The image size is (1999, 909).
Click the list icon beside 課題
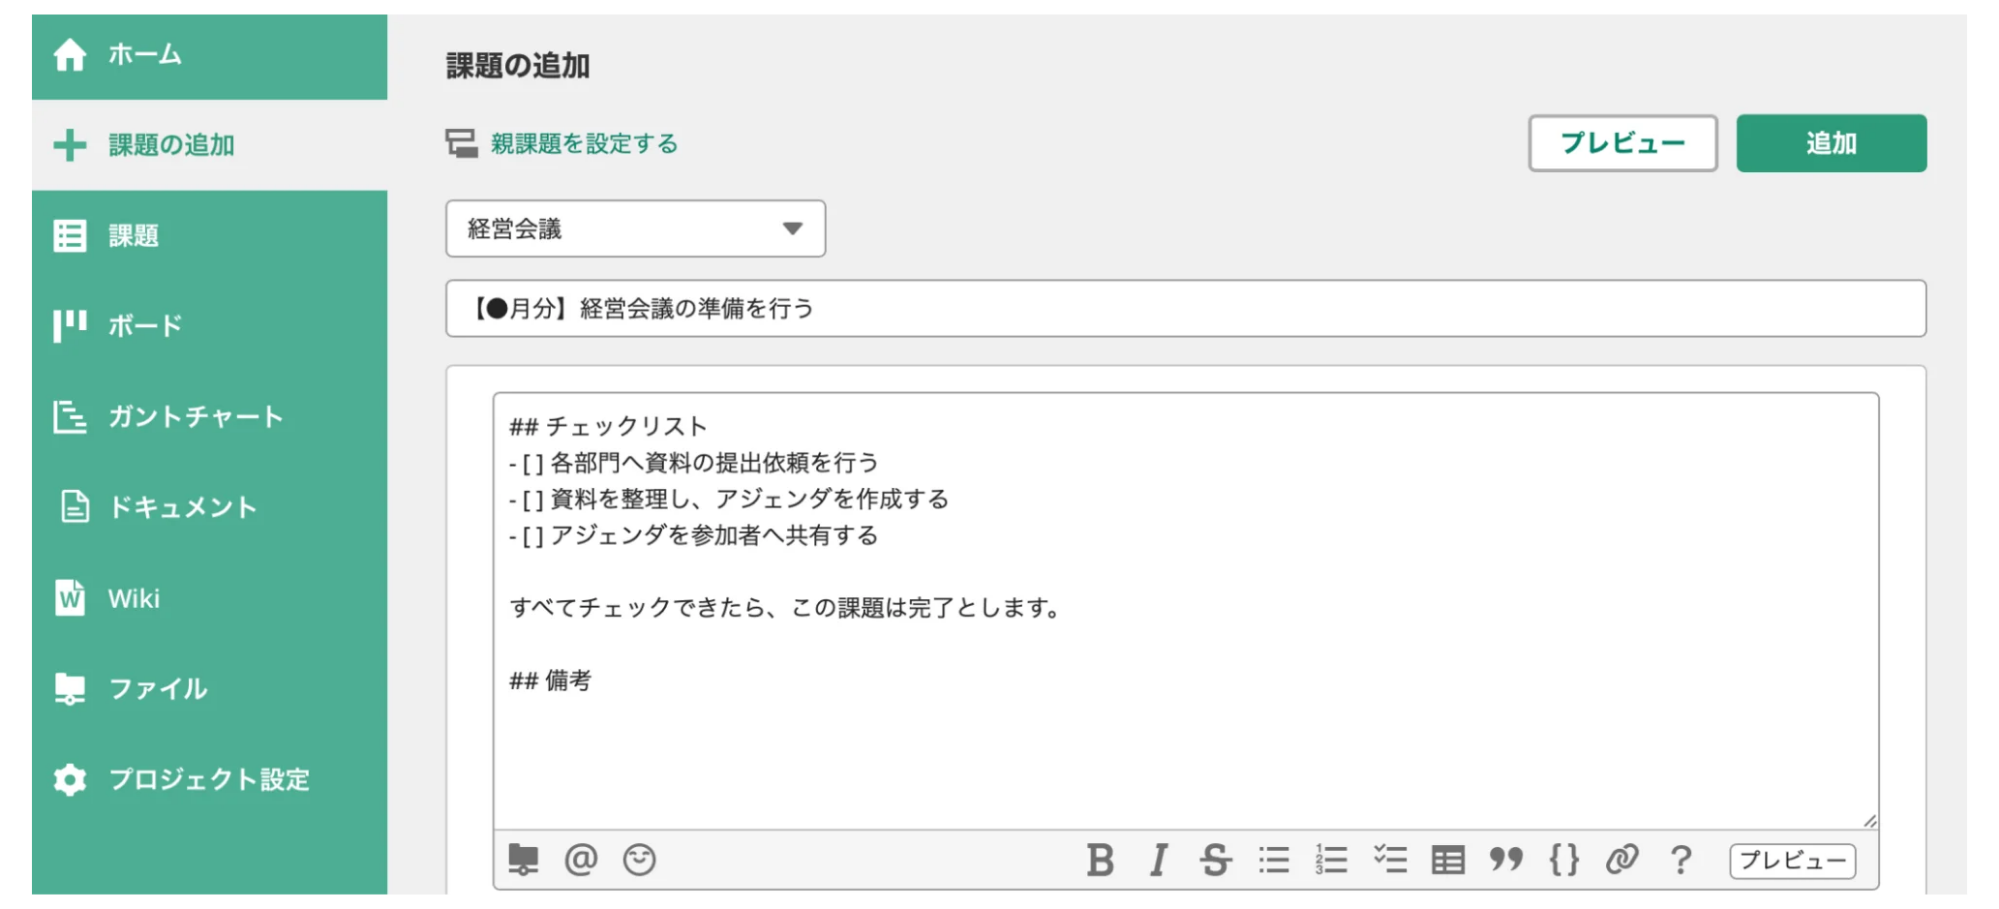coord(70,236)
